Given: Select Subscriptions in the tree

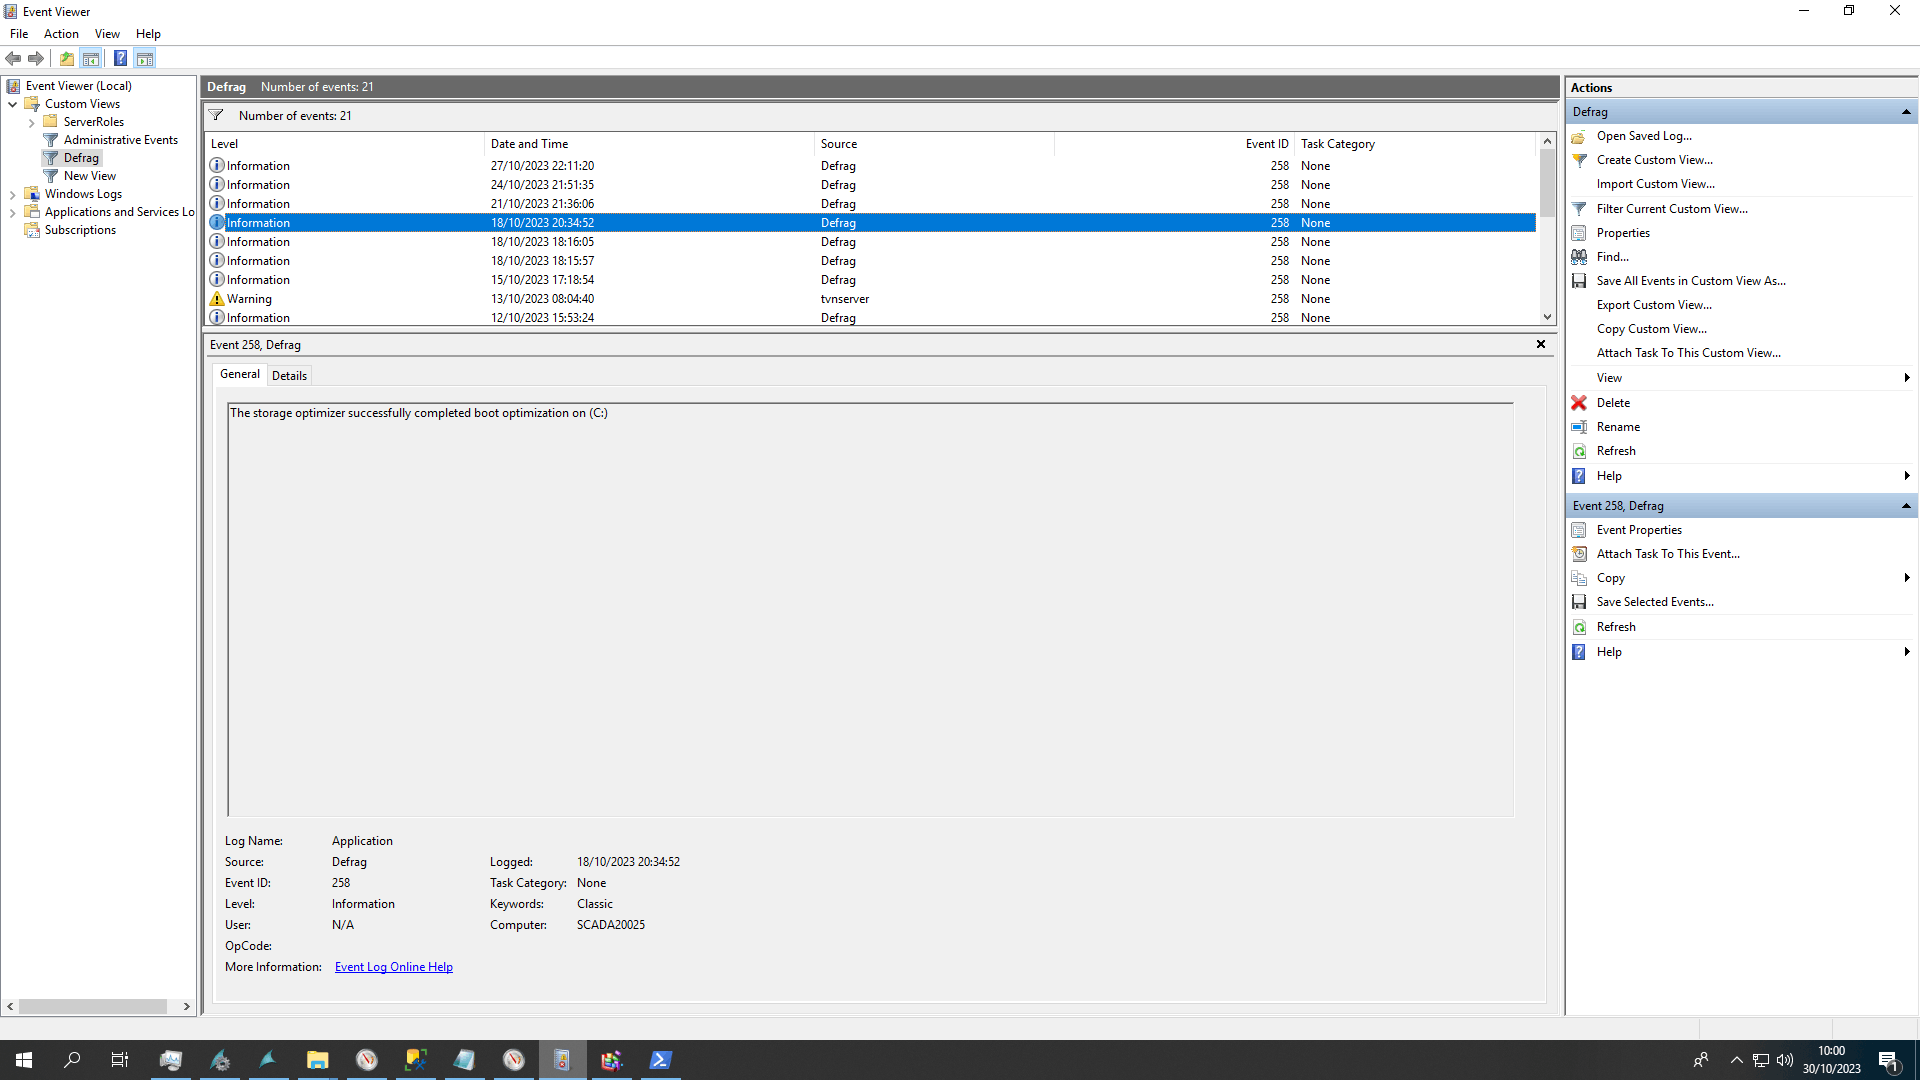Looking at the screenshot, I should coord(80,230).
